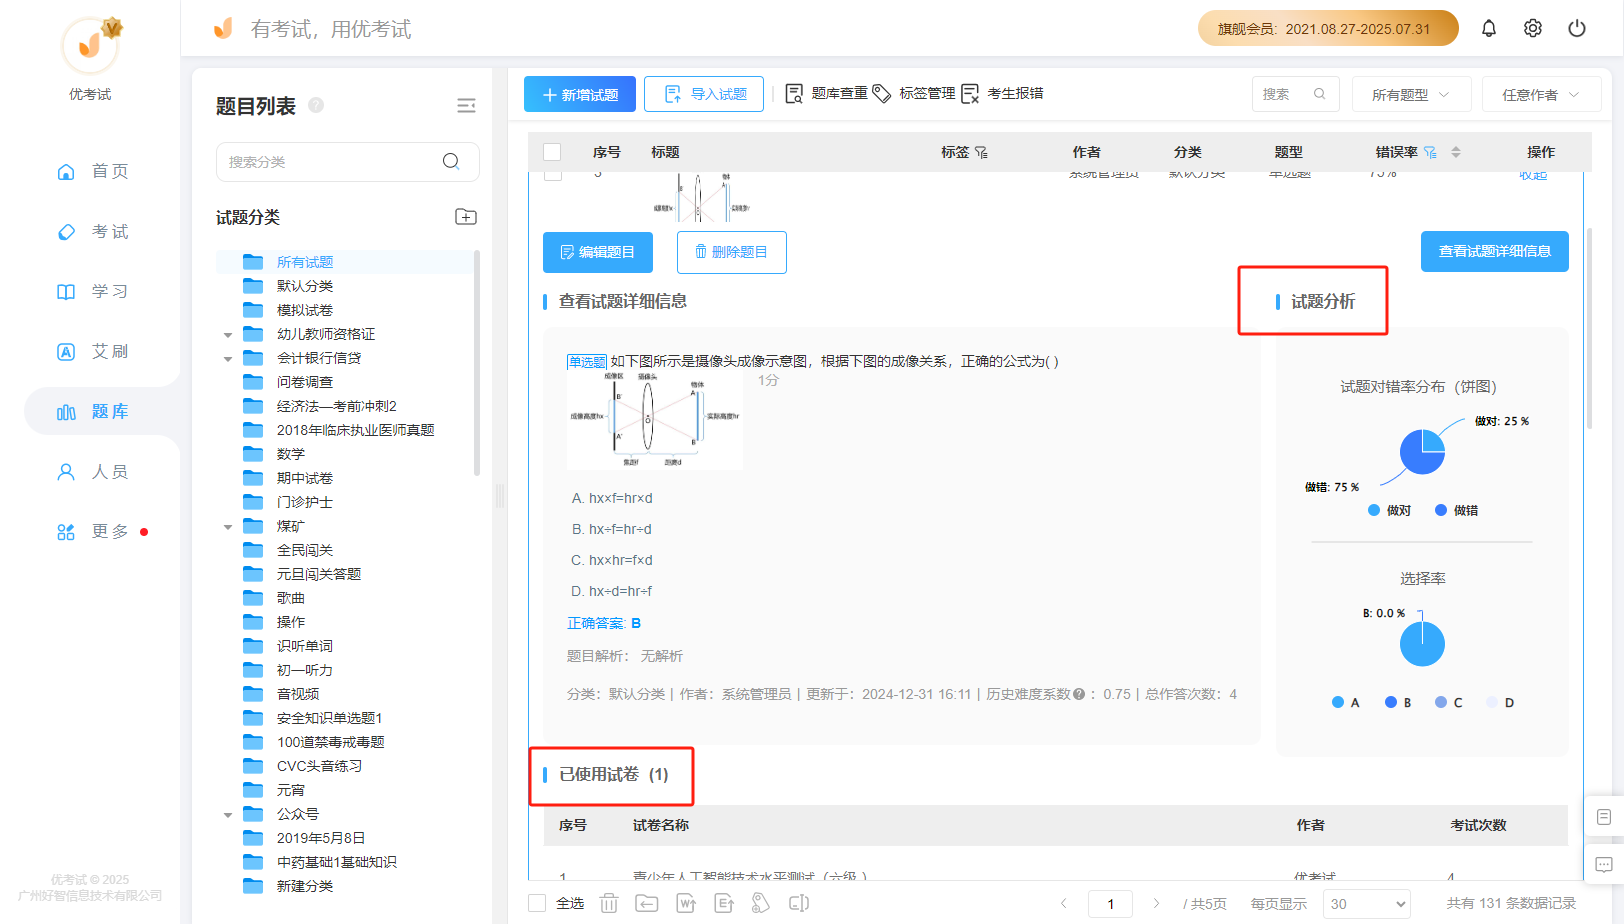The height and width of the screenshot is (924, 1624).
Task: Collapse 题目列表 panel with menu icon
Action: pyautogui.click(x=466, y=106)
